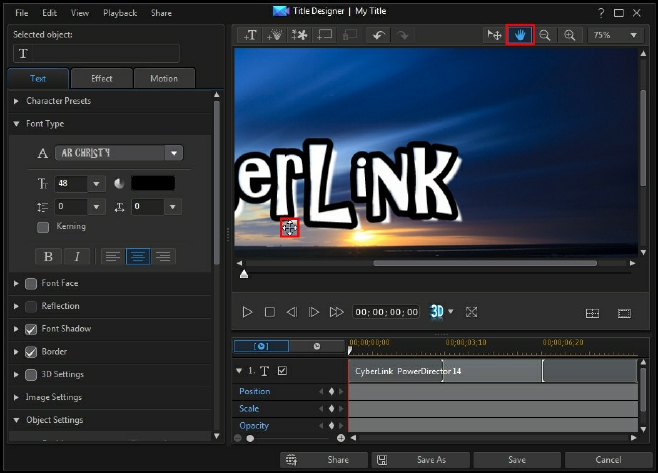Switch to the Motion tab

pos(164,78)
